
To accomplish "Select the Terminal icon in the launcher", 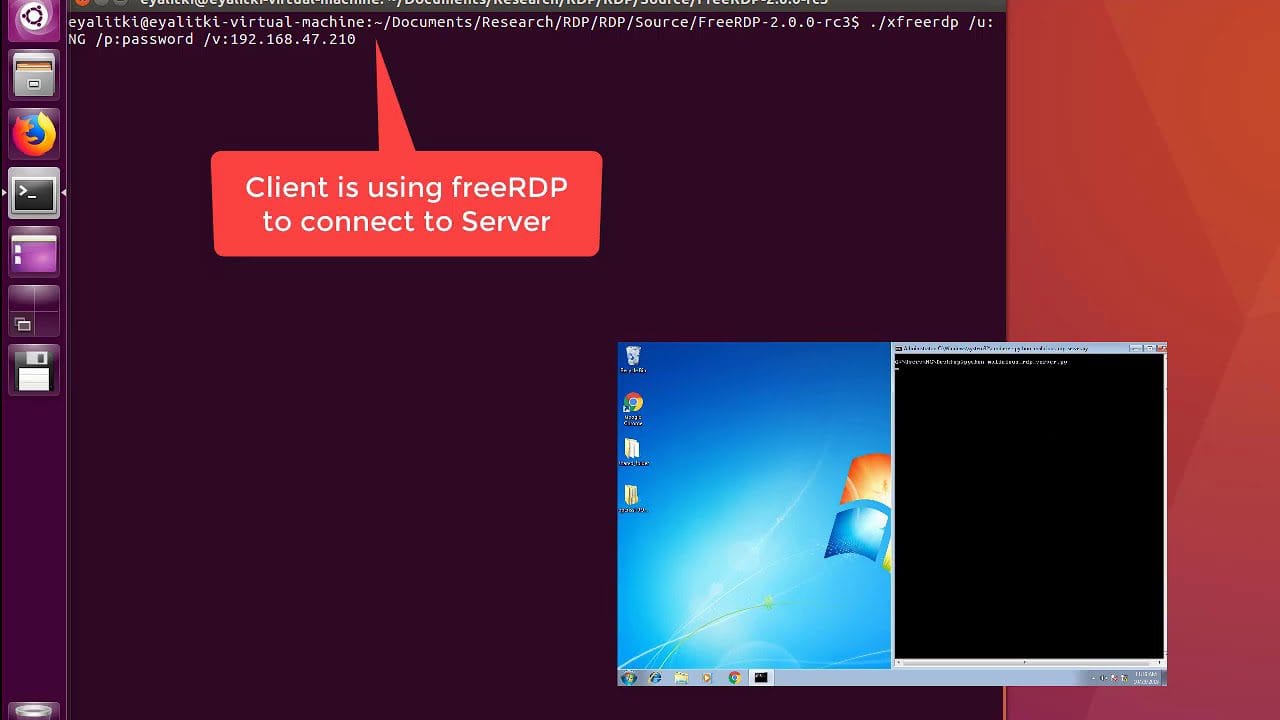I will pyautogui.click(x=34, y=193).
